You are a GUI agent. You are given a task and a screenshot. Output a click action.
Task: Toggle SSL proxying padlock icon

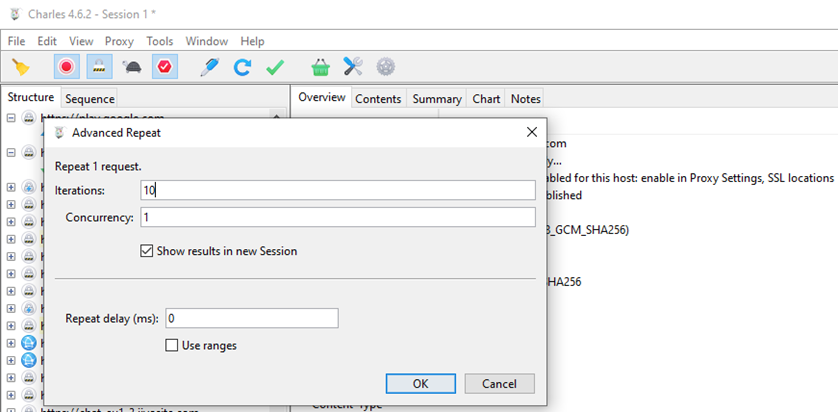pyautogui.click(x=99, y=67)
